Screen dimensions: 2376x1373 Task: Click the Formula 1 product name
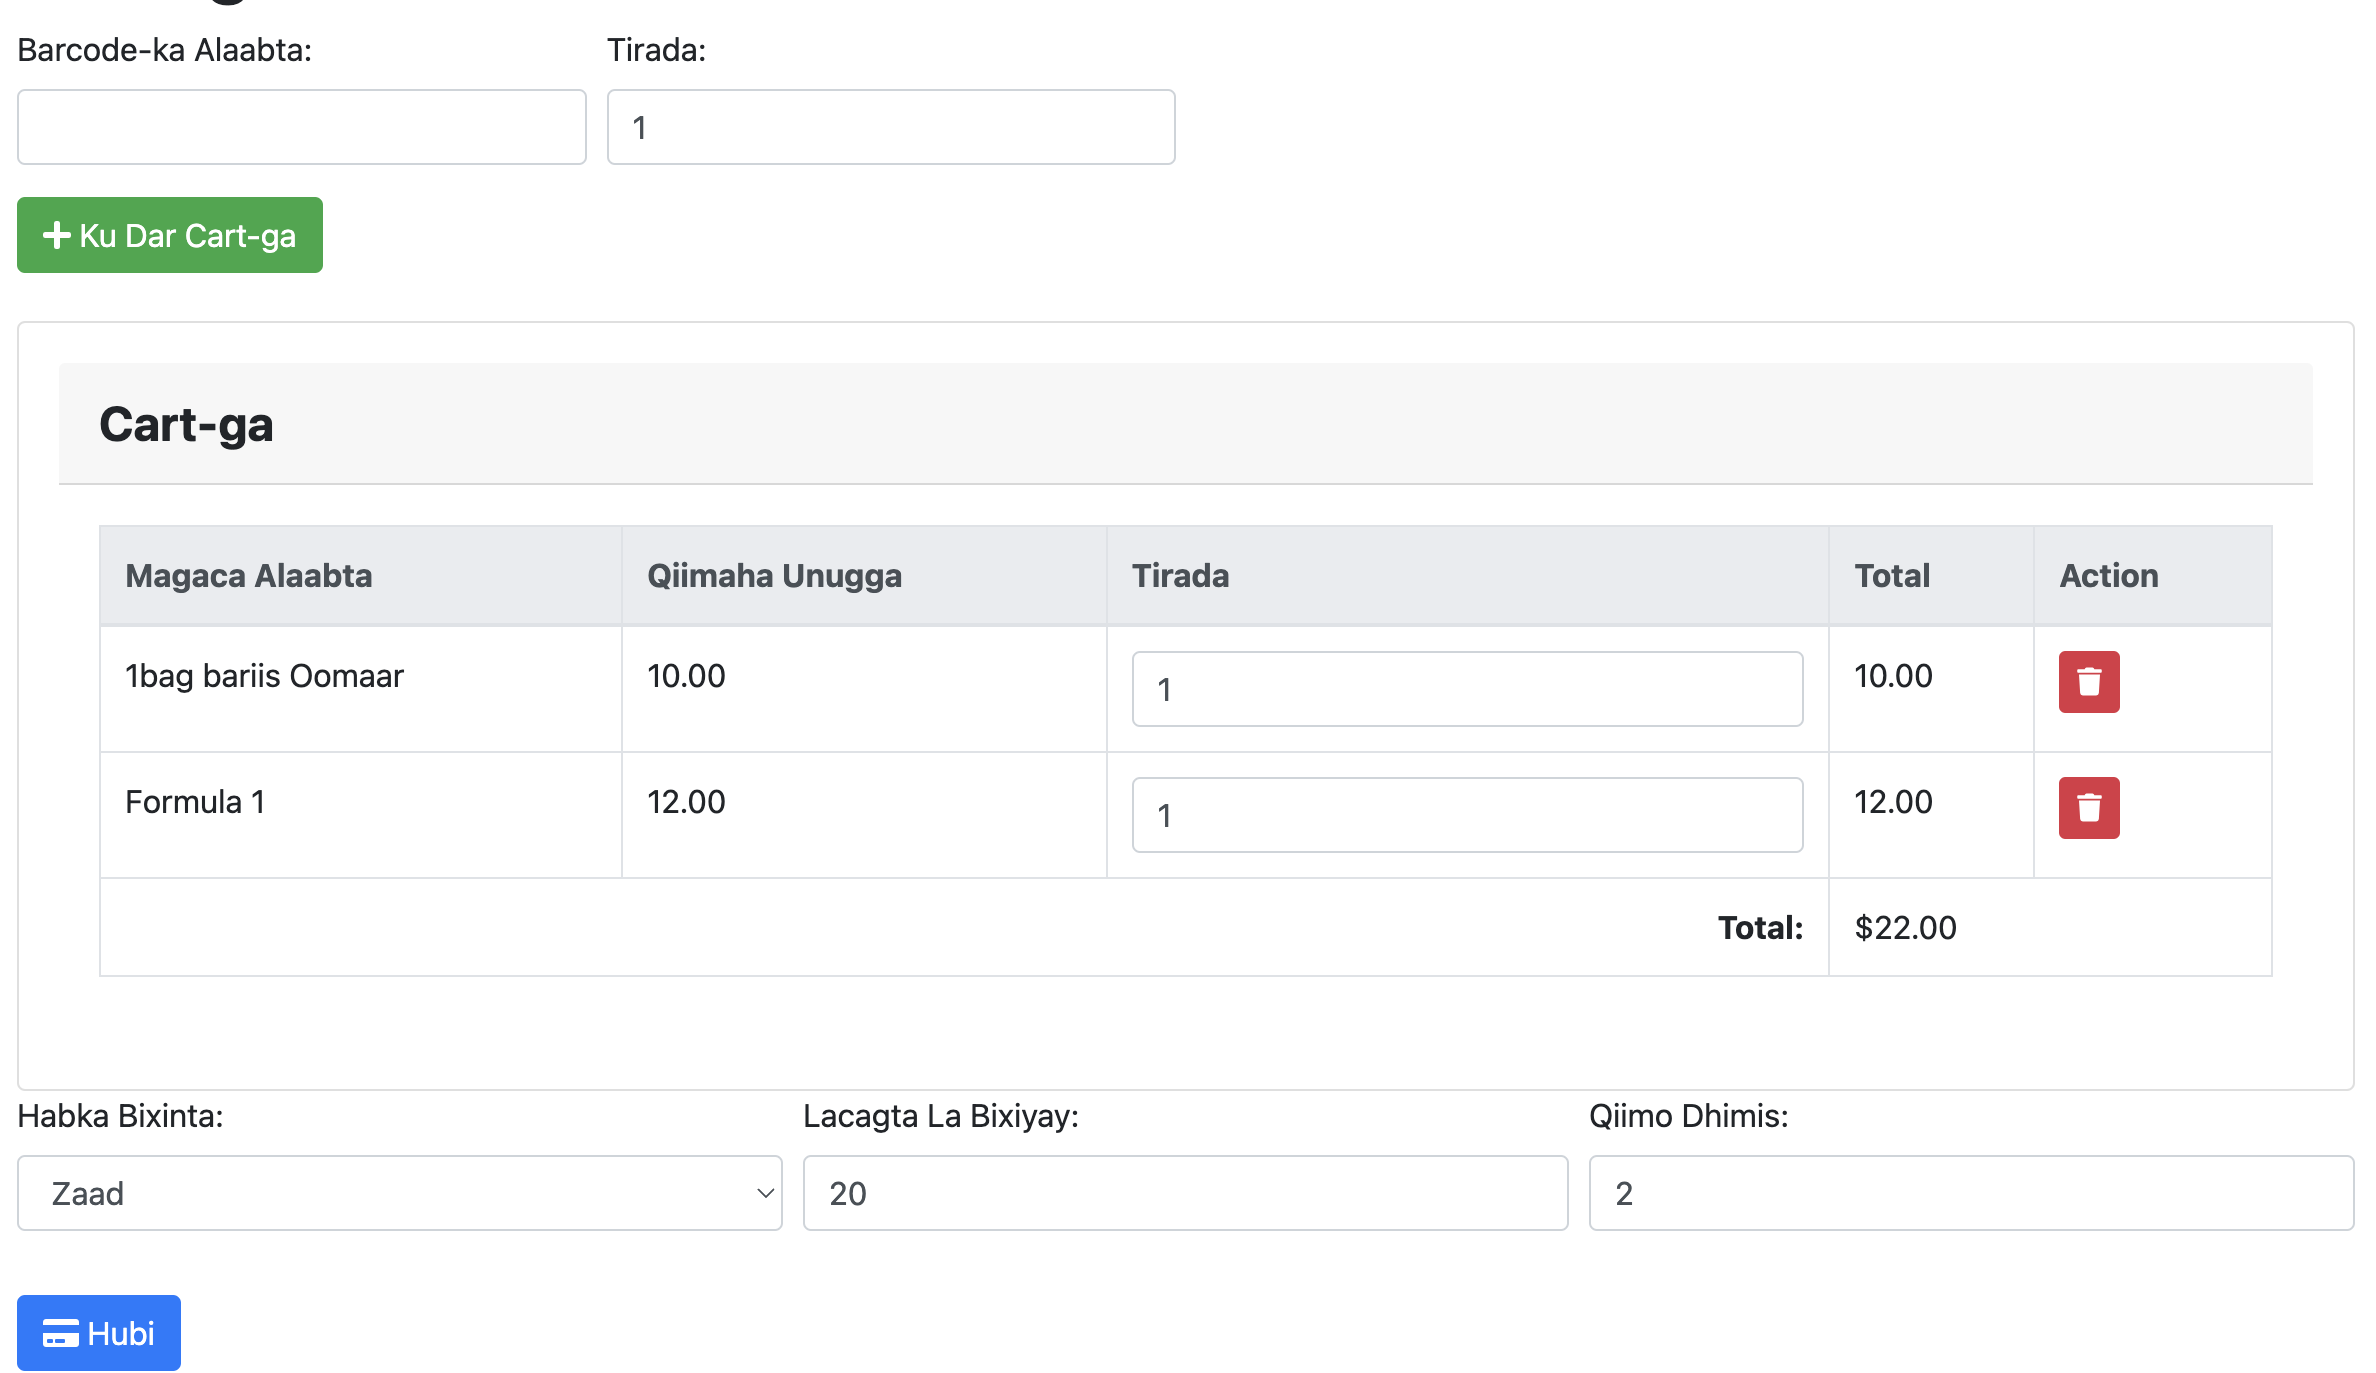pyautogui.click(x=195, y=802)
